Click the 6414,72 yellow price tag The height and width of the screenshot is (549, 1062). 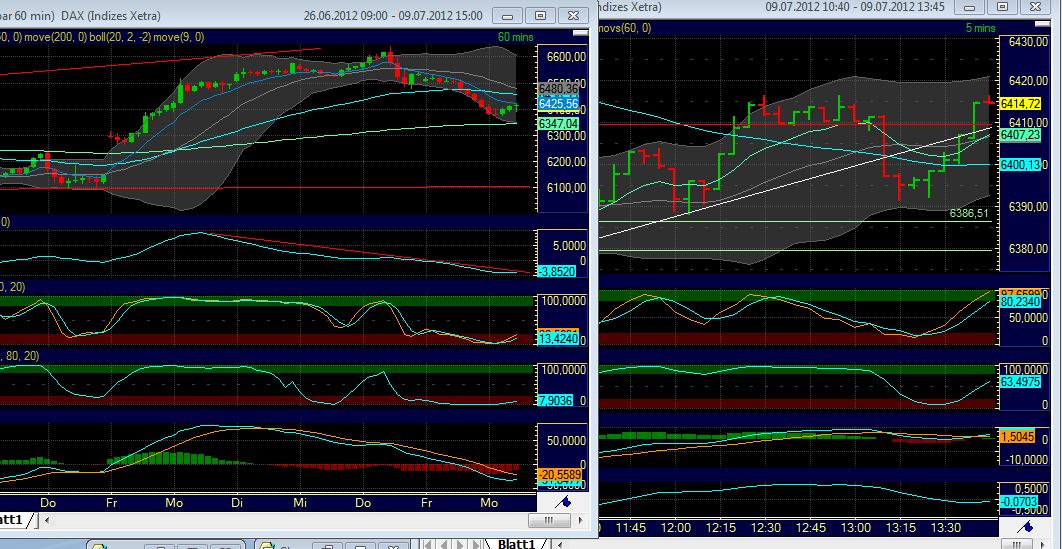pyautogui.click(x=1020, y=104)
